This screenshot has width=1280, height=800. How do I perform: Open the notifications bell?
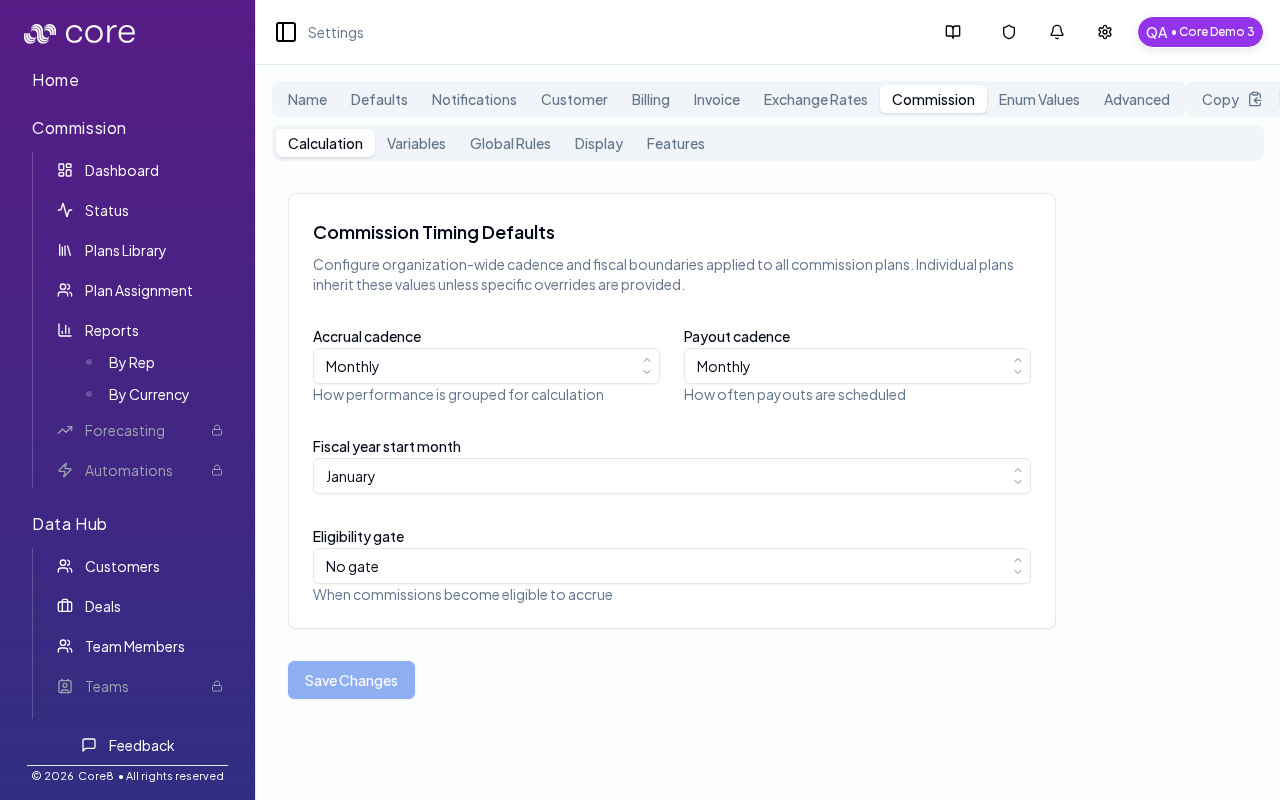tap(1057, 32)
